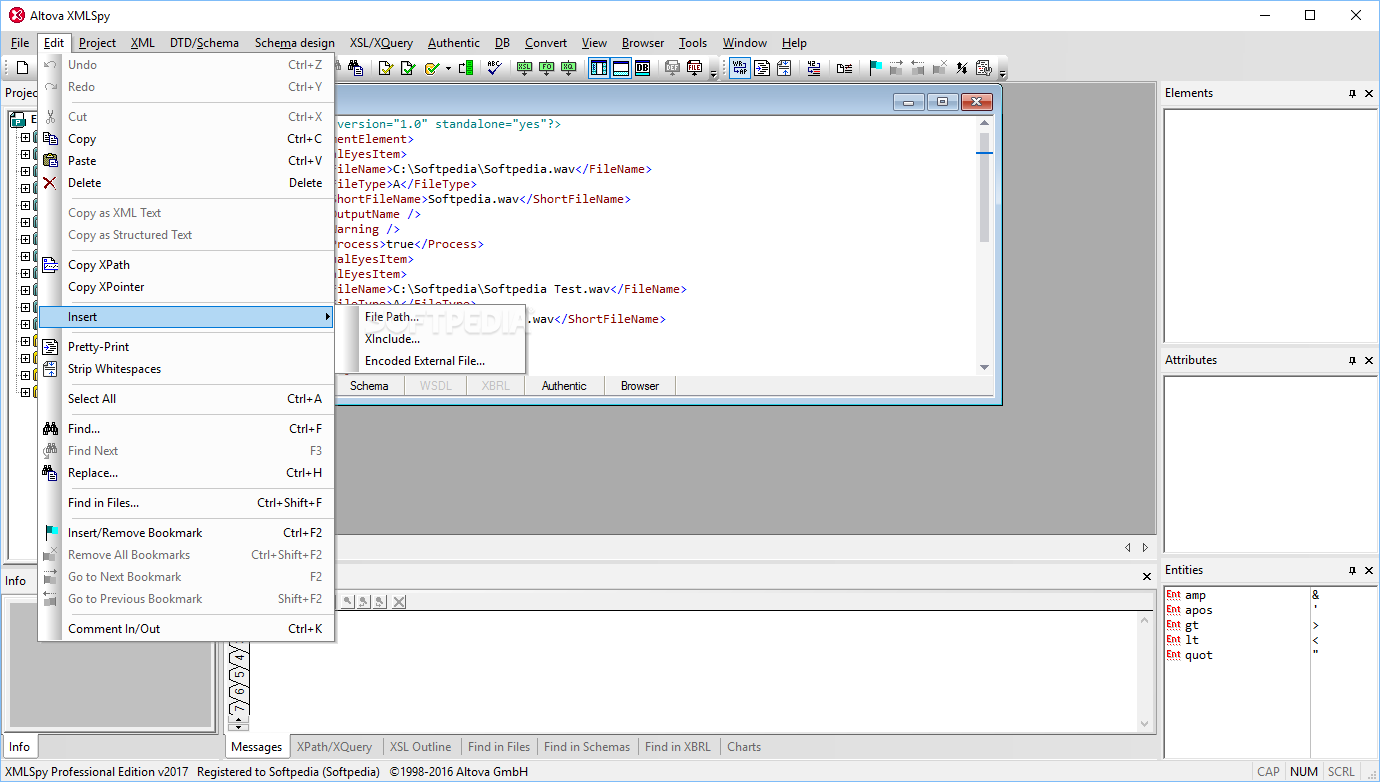Screen dimensions: 1380x782
Task: Open the XPath/XQuery bottom tab
Action: pos(334,747)
